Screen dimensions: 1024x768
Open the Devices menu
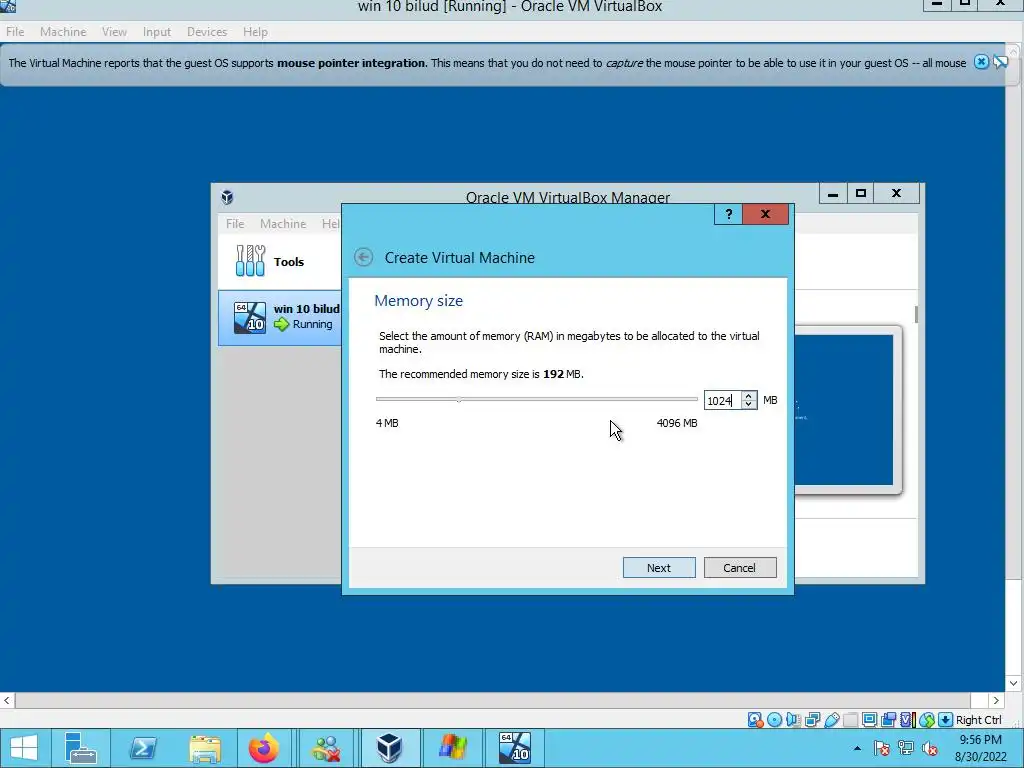207,31
